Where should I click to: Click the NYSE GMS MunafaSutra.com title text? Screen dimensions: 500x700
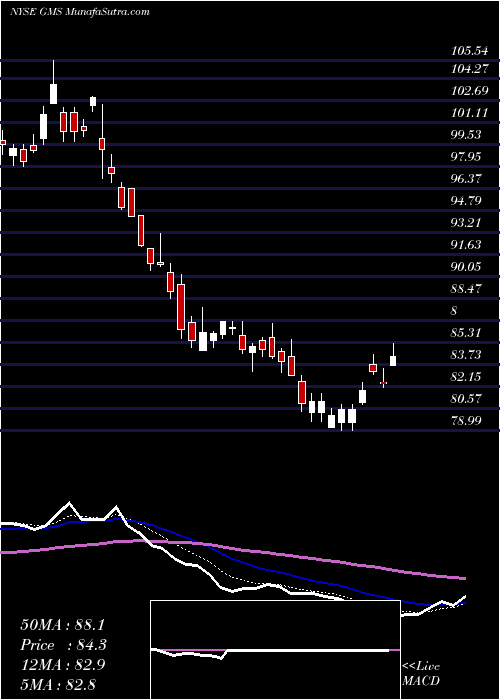[x=79, y=12]
